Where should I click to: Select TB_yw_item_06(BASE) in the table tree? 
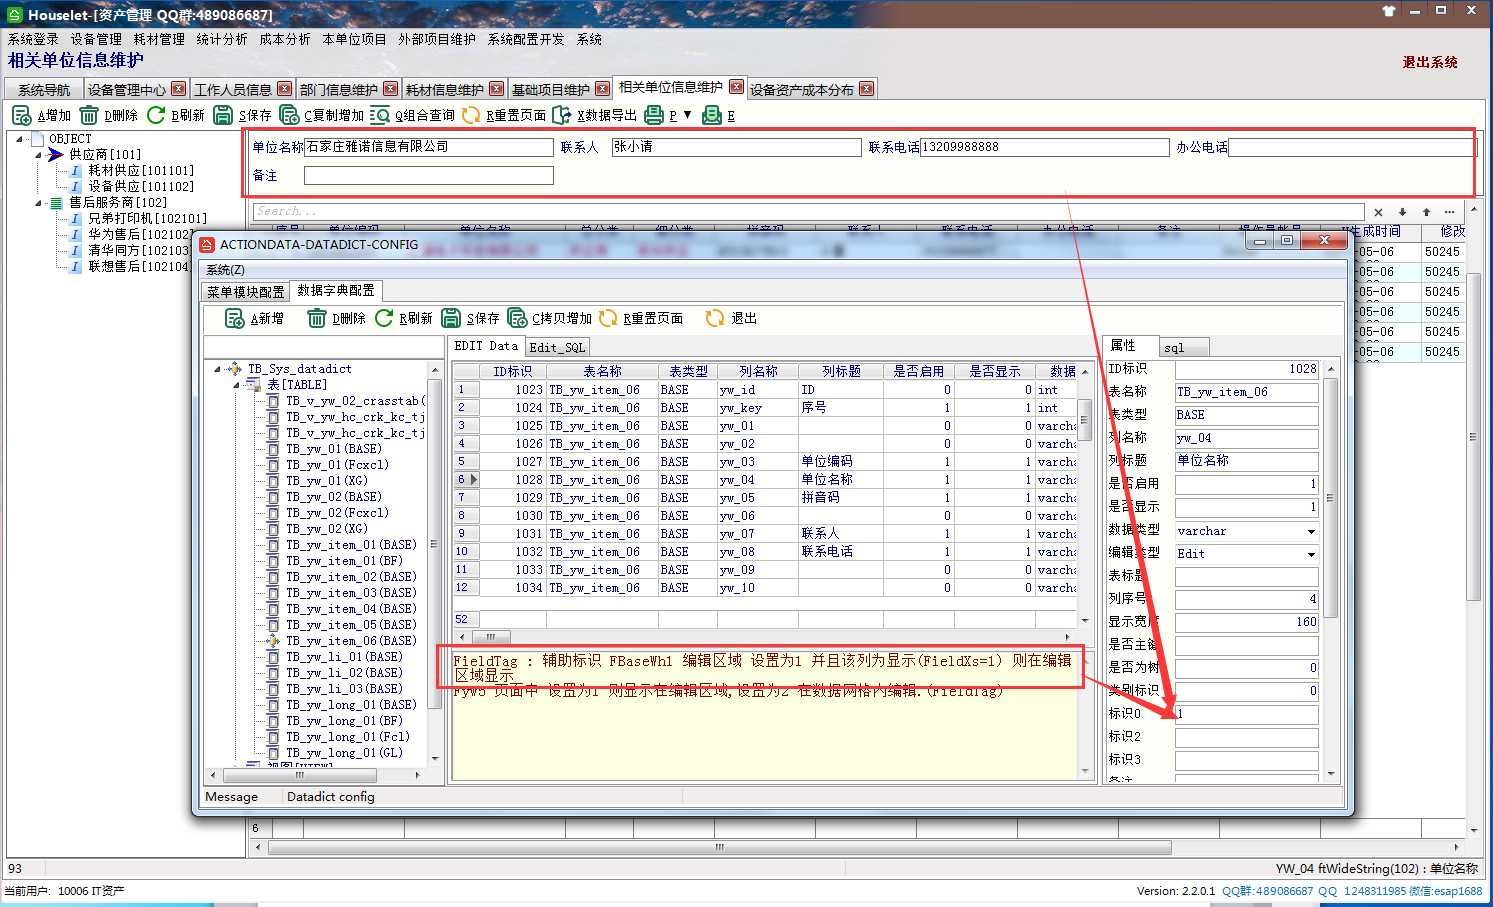coord(351,641)
